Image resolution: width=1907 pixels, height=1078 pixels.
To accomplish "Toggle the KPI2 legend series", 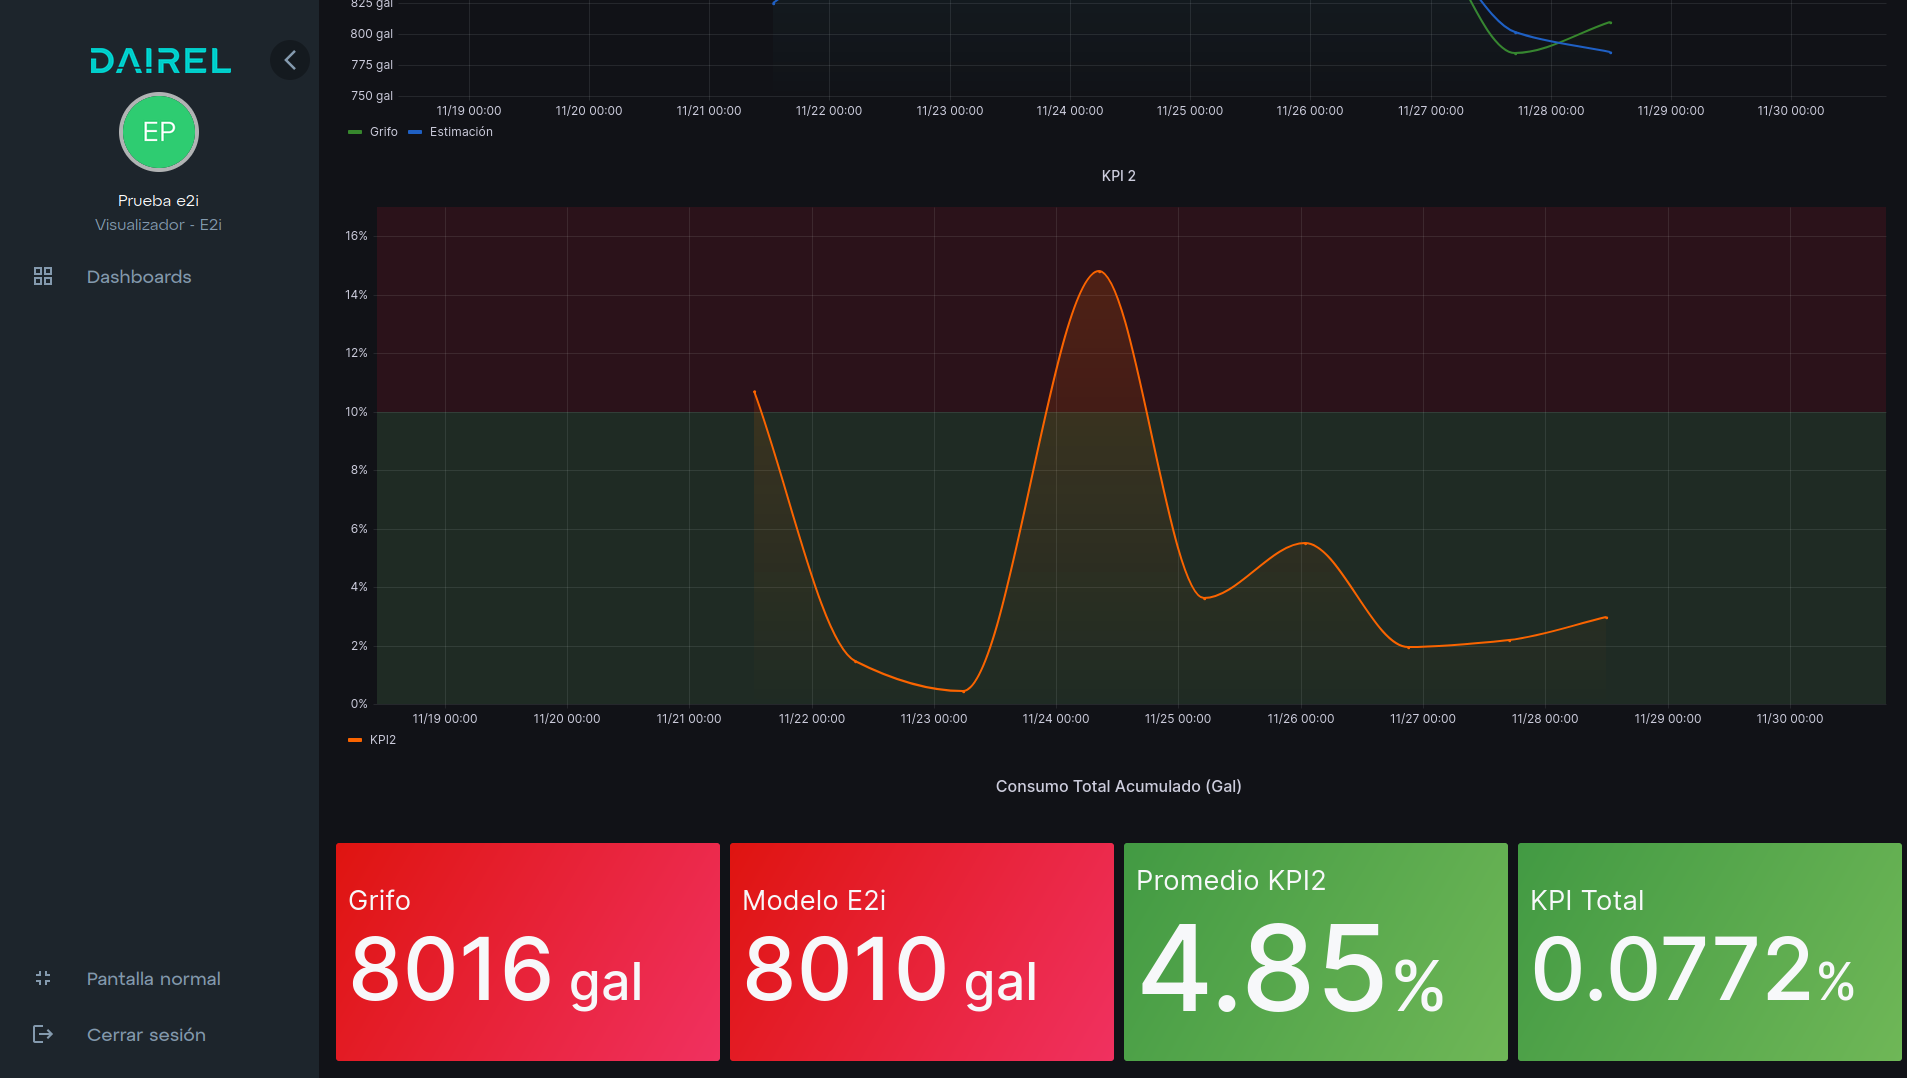I will point(383,740).
